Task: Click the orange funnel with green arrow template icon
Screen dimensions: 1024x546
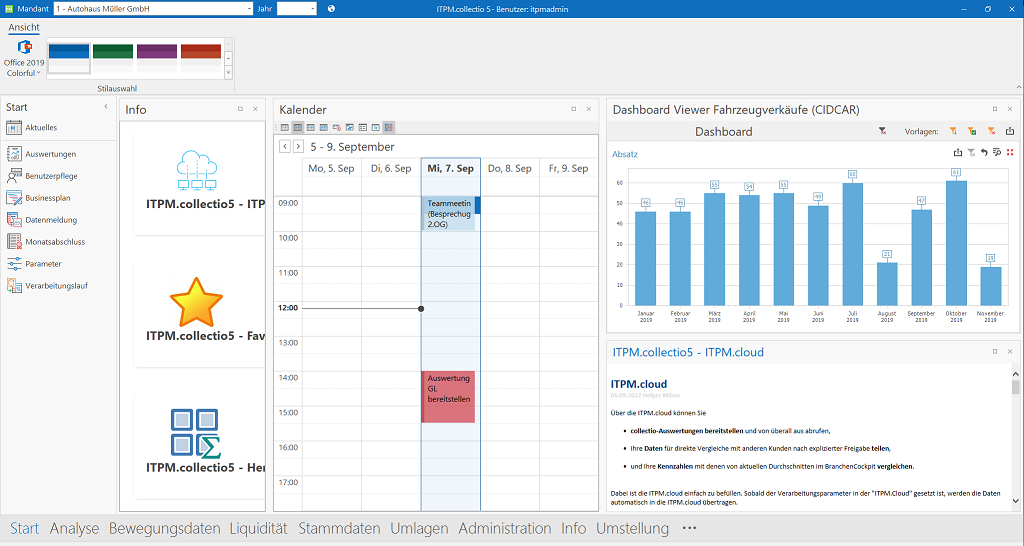Action: 953,131
